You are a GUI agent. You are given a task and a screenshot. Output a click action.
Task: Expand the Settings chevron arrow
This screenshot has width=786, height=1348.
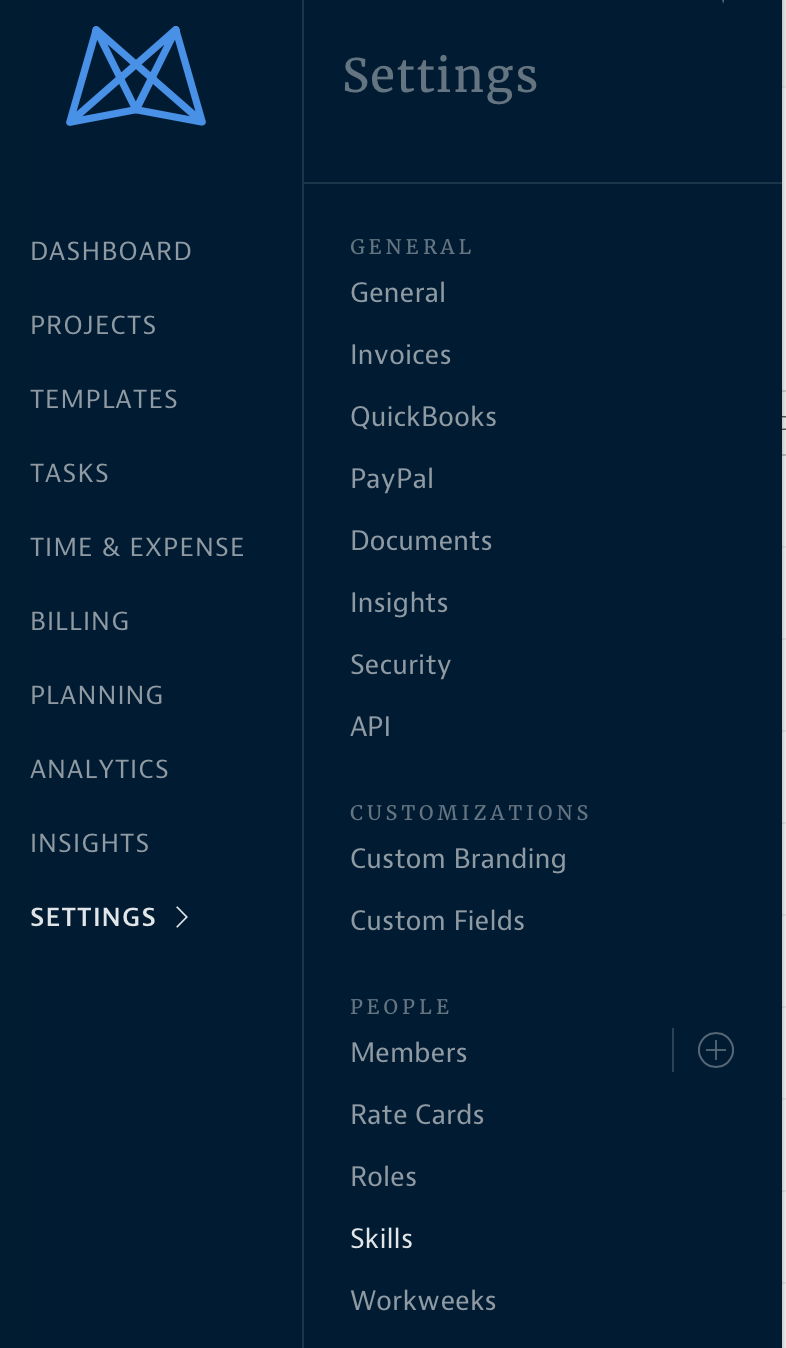182,917
